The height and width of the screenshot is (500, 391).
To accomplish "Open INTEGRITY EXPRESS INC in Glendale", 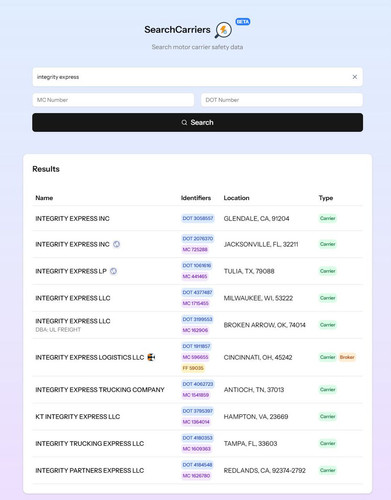I will tap(72, 219).
